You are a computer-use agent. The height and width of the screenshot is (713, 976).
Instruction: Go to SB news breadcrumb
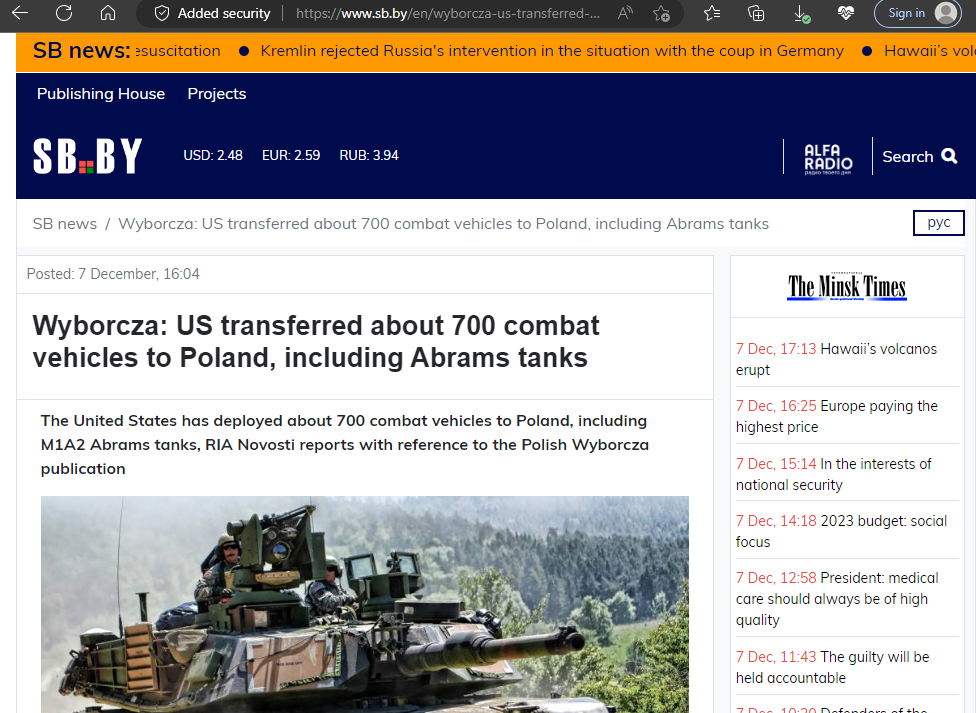point(65,224)
